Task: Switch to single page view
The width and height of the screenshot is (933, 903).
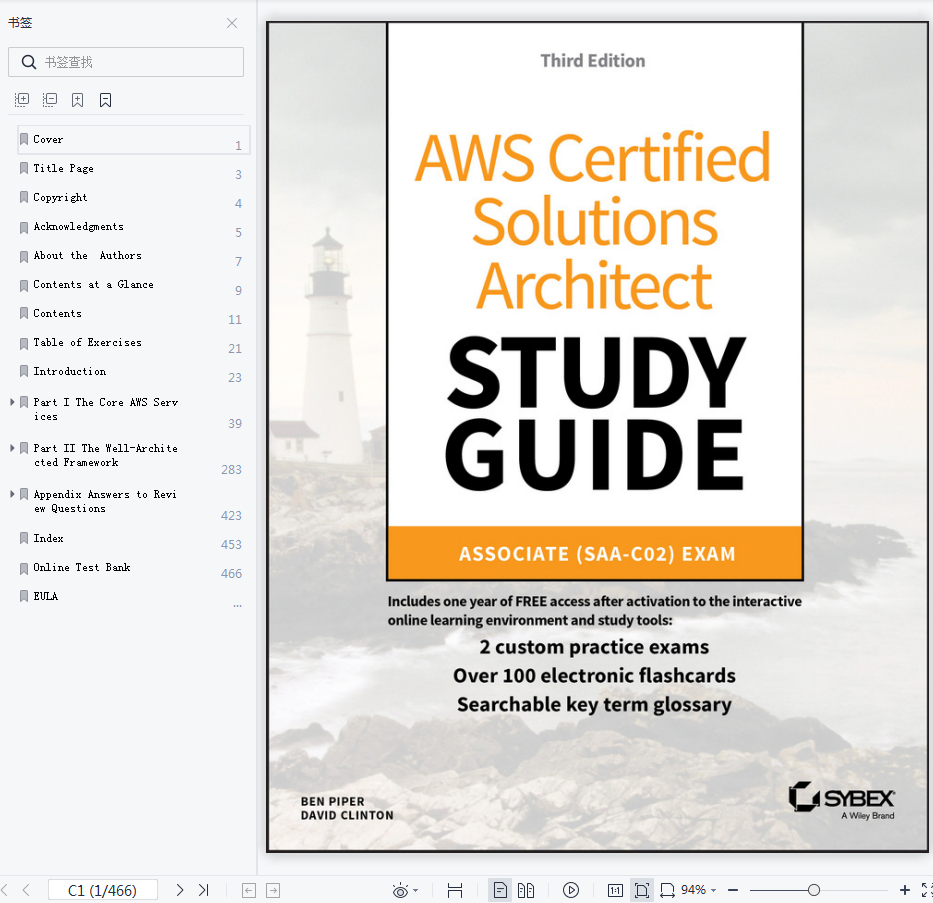Action: point(500,891)
